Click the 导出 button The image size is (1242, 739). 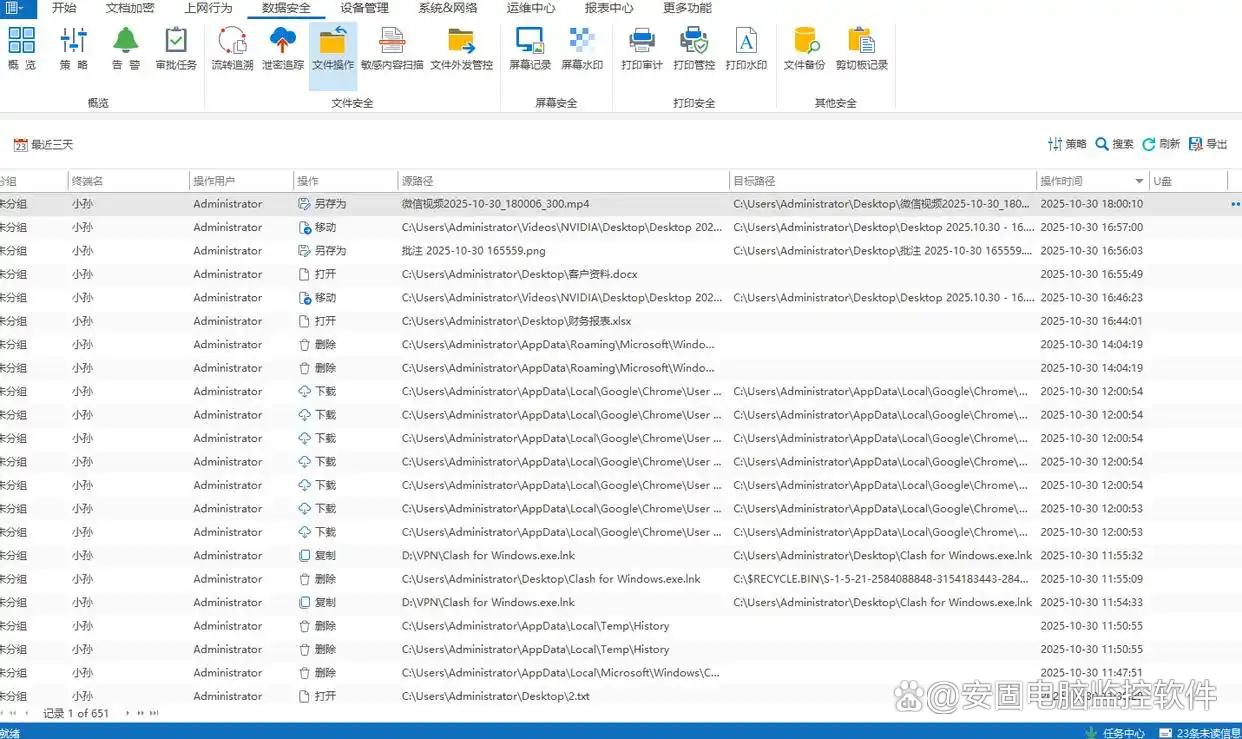coord(1208,144)
